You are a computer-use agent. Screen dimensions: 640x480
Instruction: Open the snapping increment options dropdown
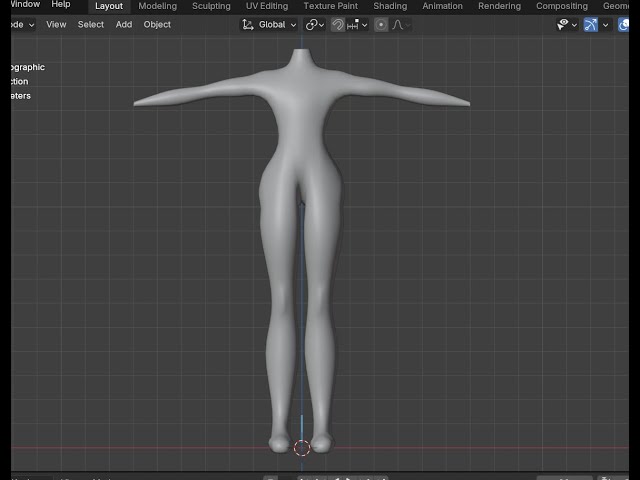click(x=357, y=25)
